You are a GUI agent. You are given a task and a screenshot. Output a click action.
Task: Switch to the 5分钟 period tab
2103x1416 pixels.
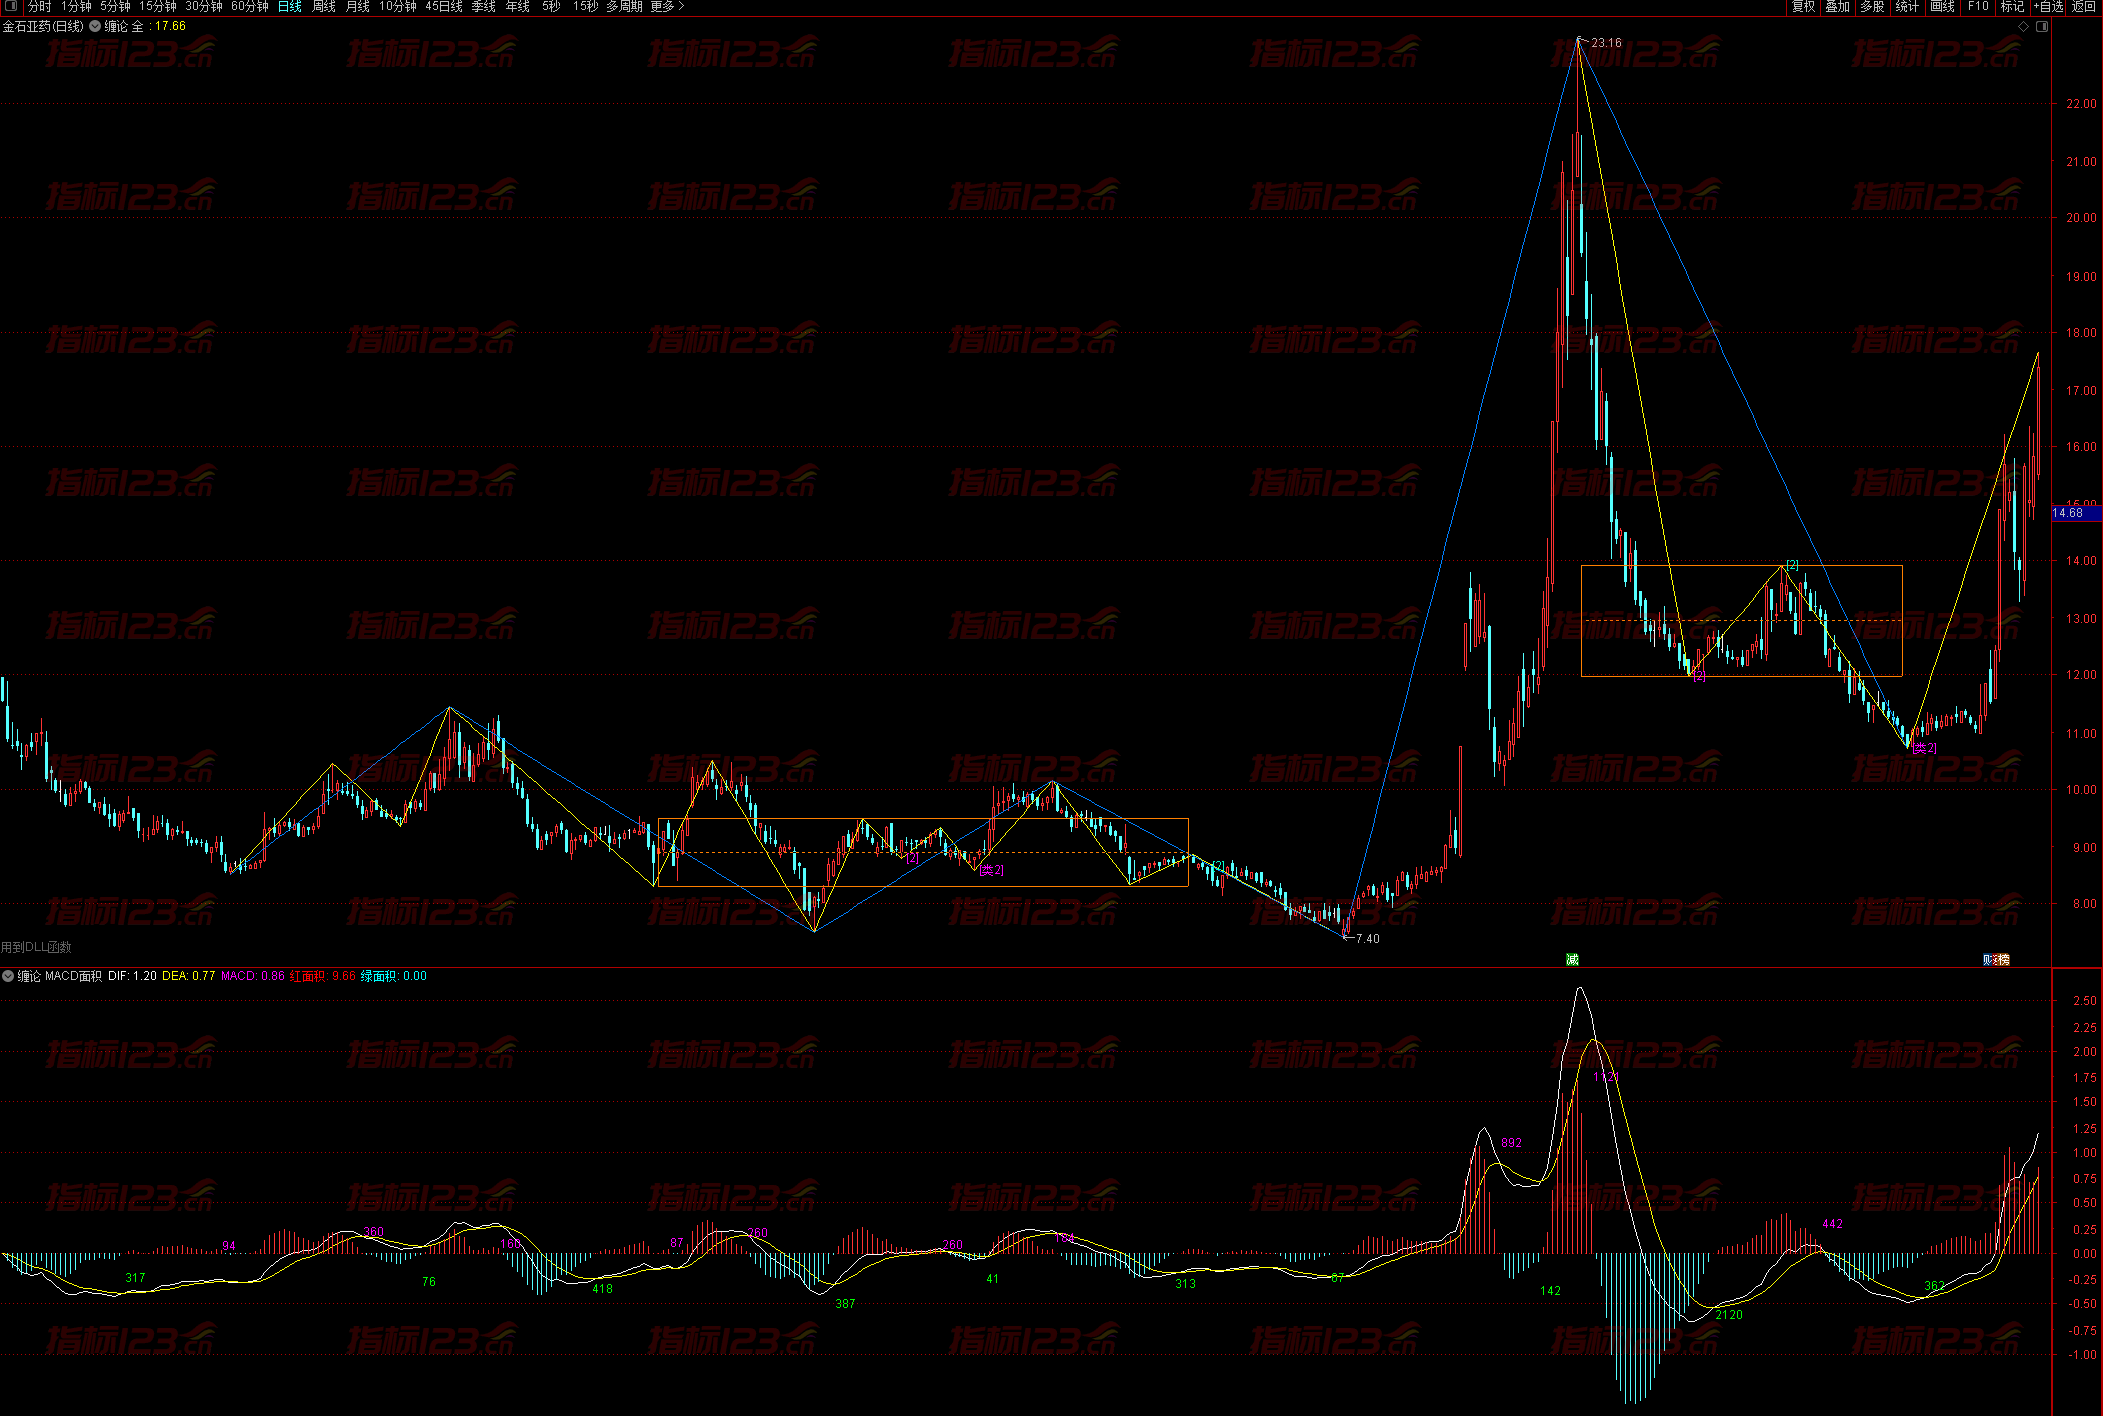pos(115,6)
